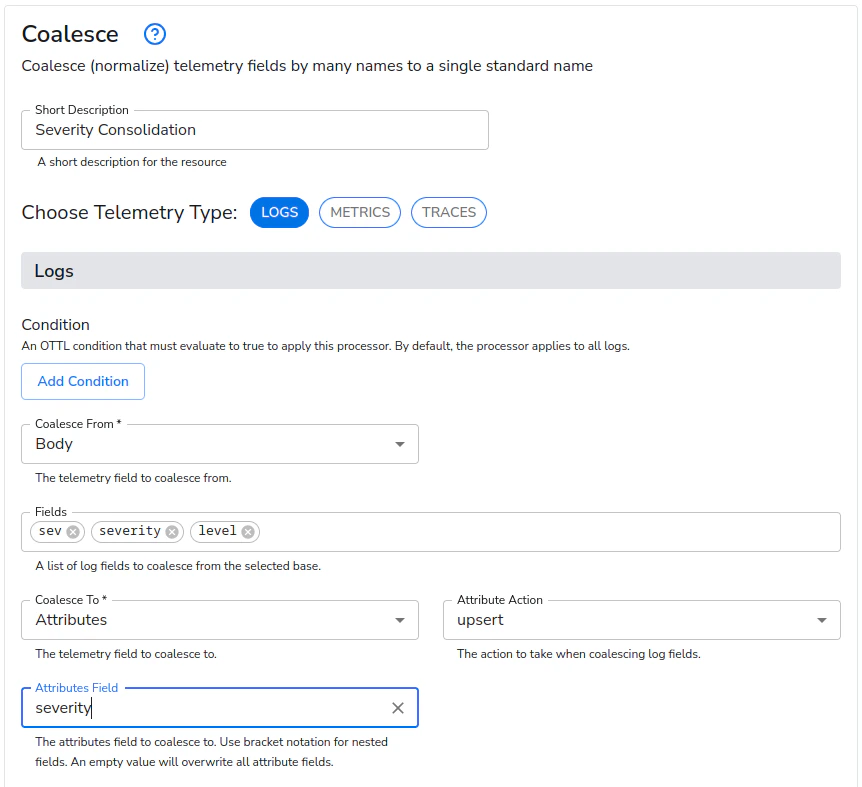Clear the Attributes Field text
The height and width of the screenshot is (787, 862).
click(x=397, y=708)
